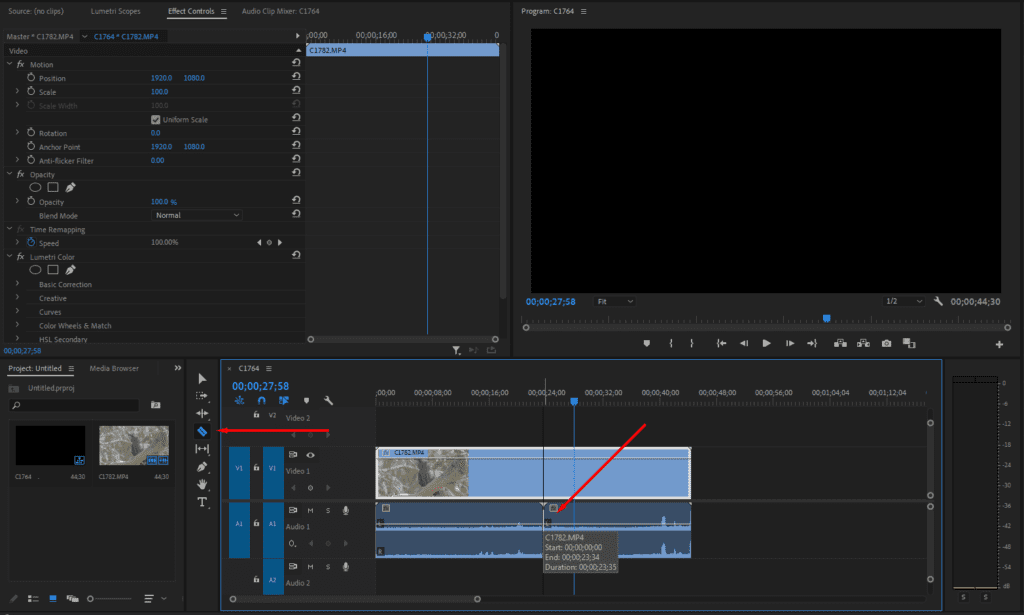Select the Razor tool in the toolbar
This screenshot has width=1024, height=615.
pyautogui.click(x=202, y=431)
